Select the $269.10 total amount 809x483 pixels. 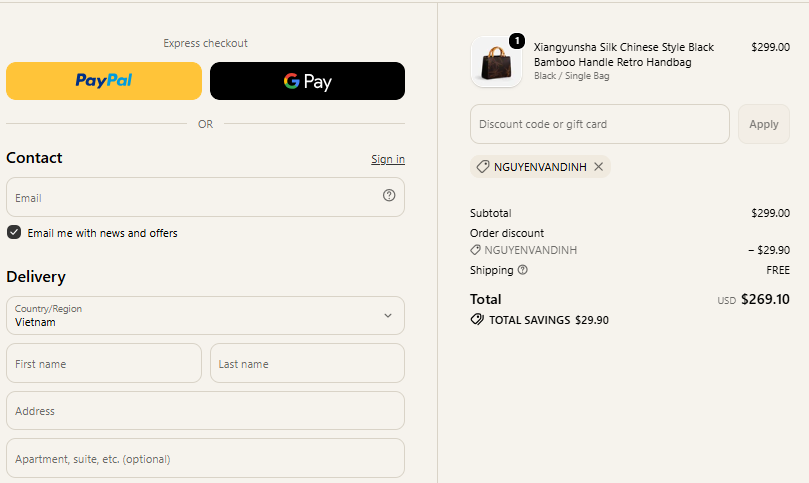point(765,299)
